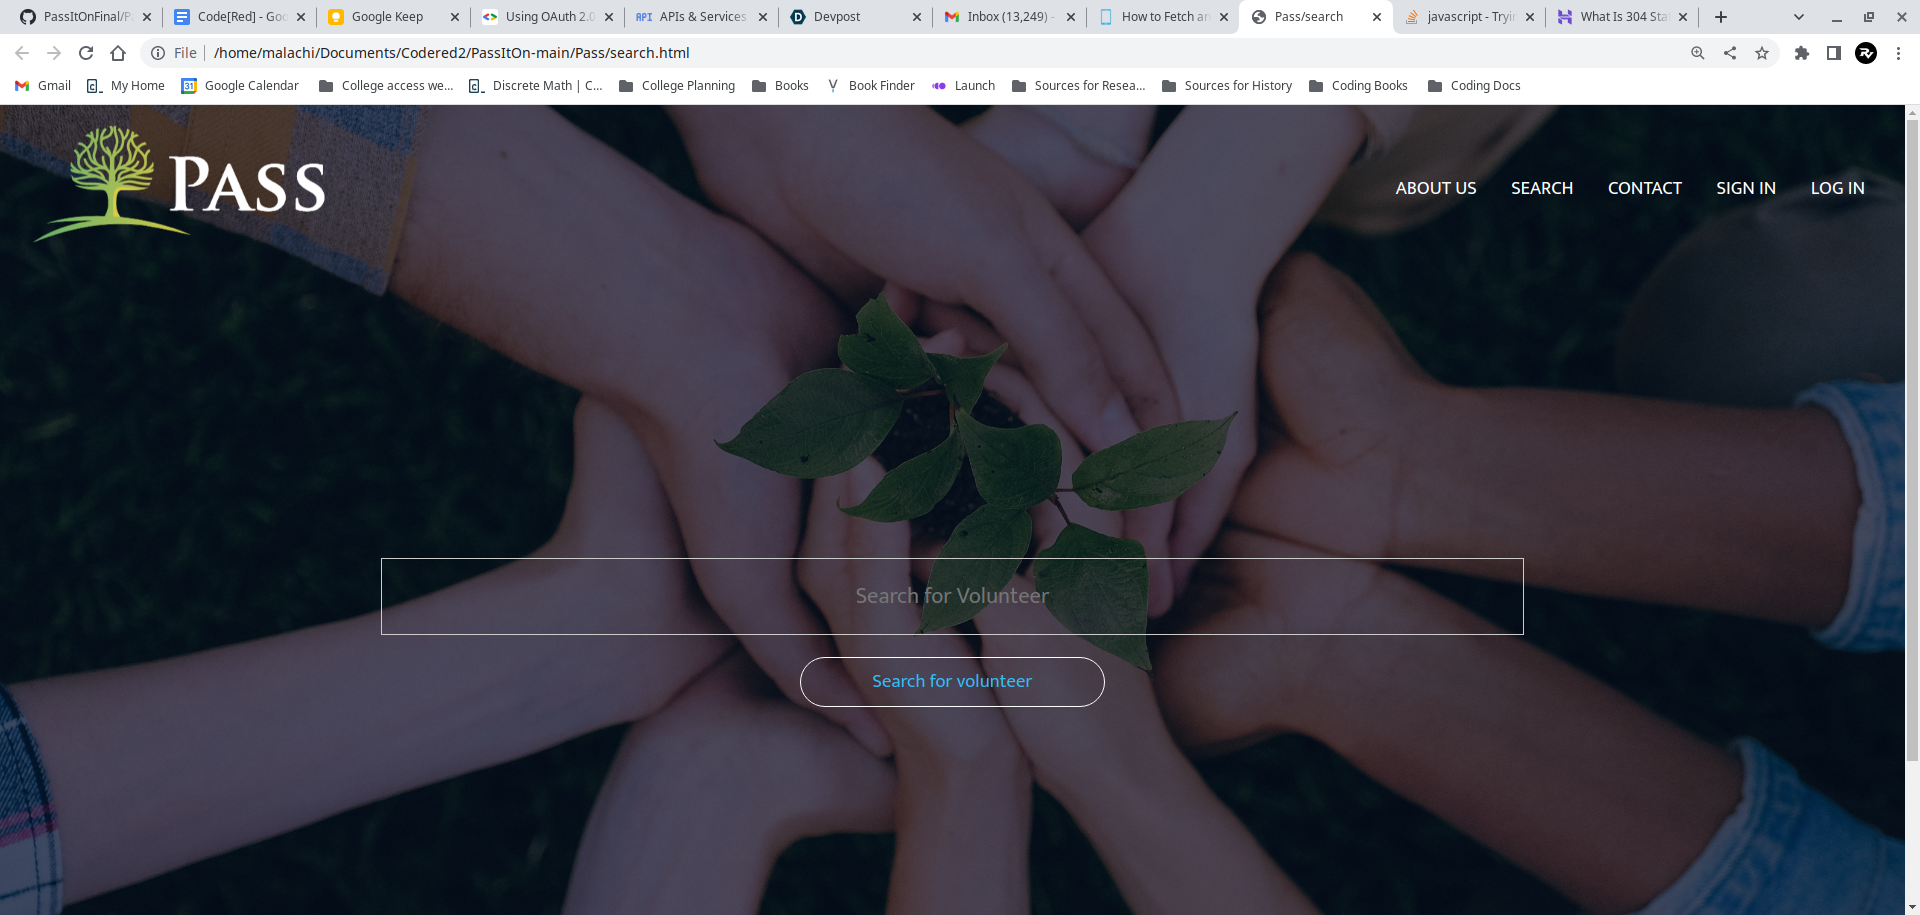Open the ABOUT US navigation link

tap(1436, 188)
